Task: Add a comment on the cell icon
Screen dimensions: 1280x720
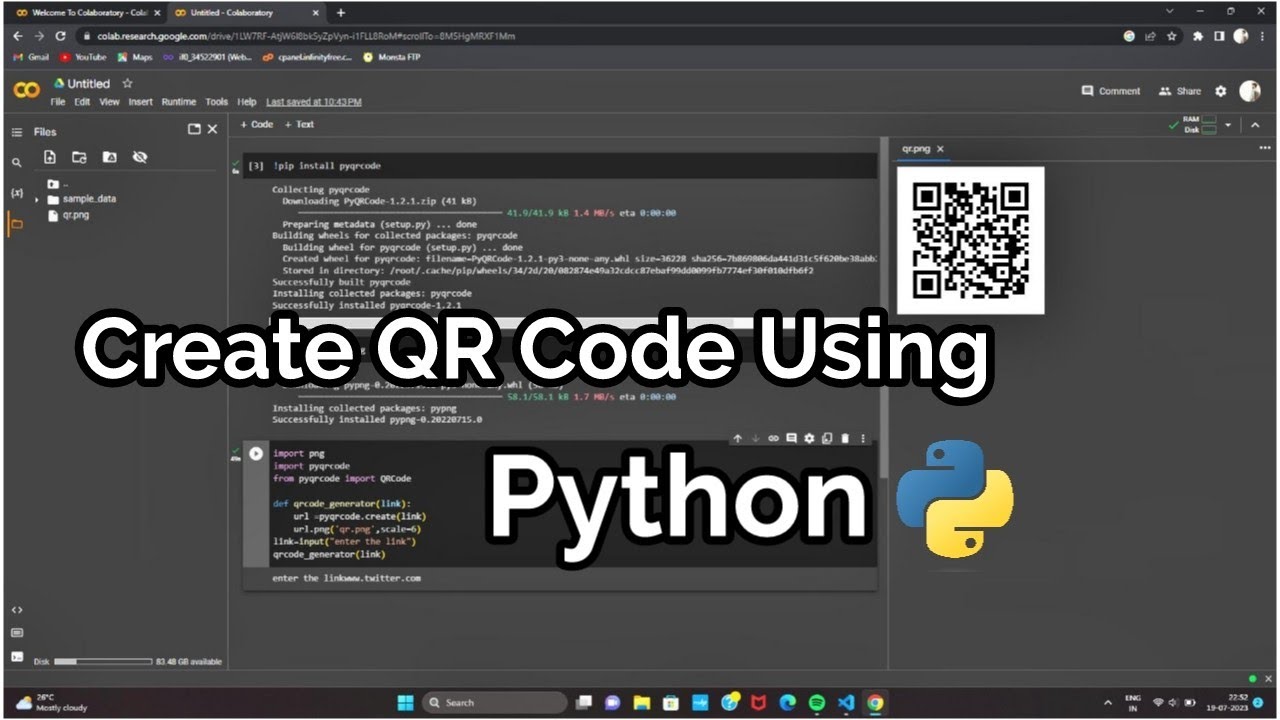Action: pyautogui.click(x=791, y=438)
